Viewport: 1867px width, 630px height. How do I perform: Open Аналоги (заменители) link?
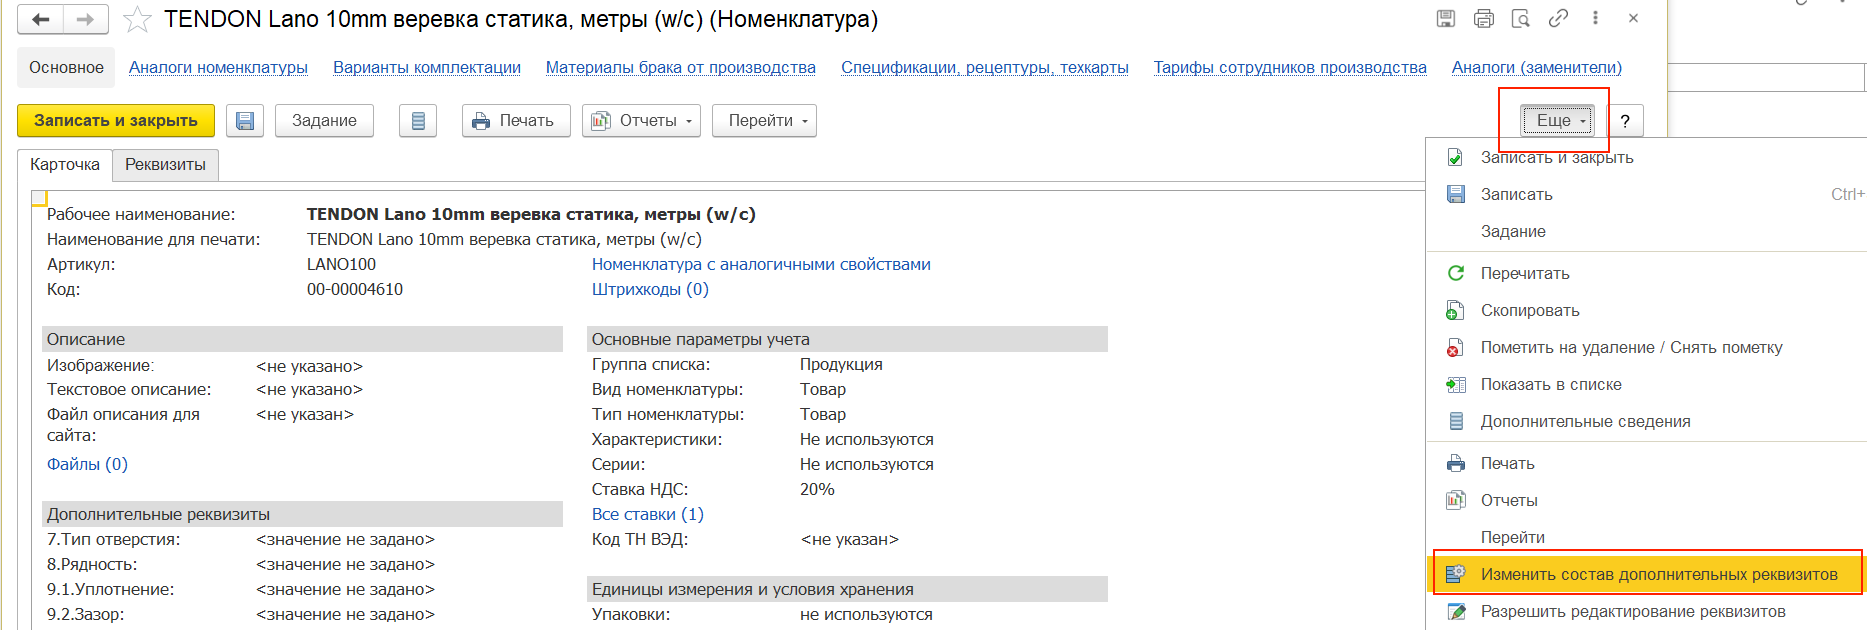1537,68
